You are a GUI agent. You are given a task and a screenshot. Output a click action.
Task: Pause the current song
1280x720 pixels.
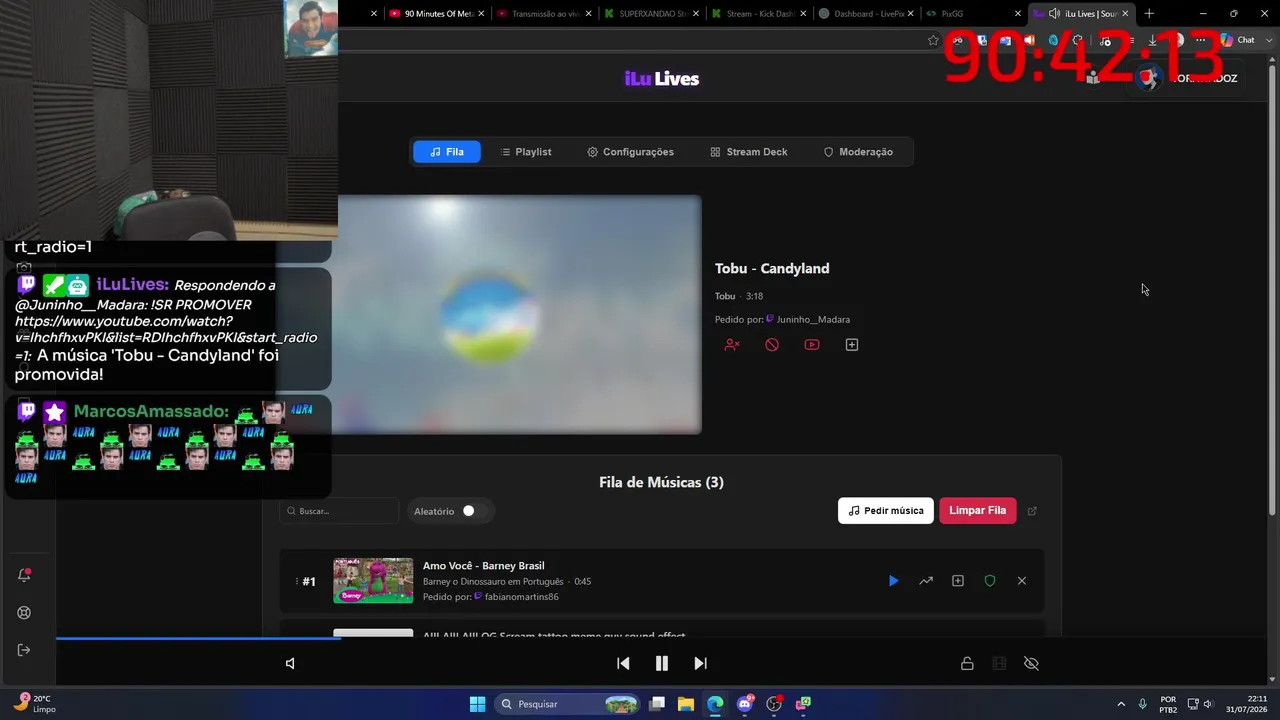(x=662, y=663)
